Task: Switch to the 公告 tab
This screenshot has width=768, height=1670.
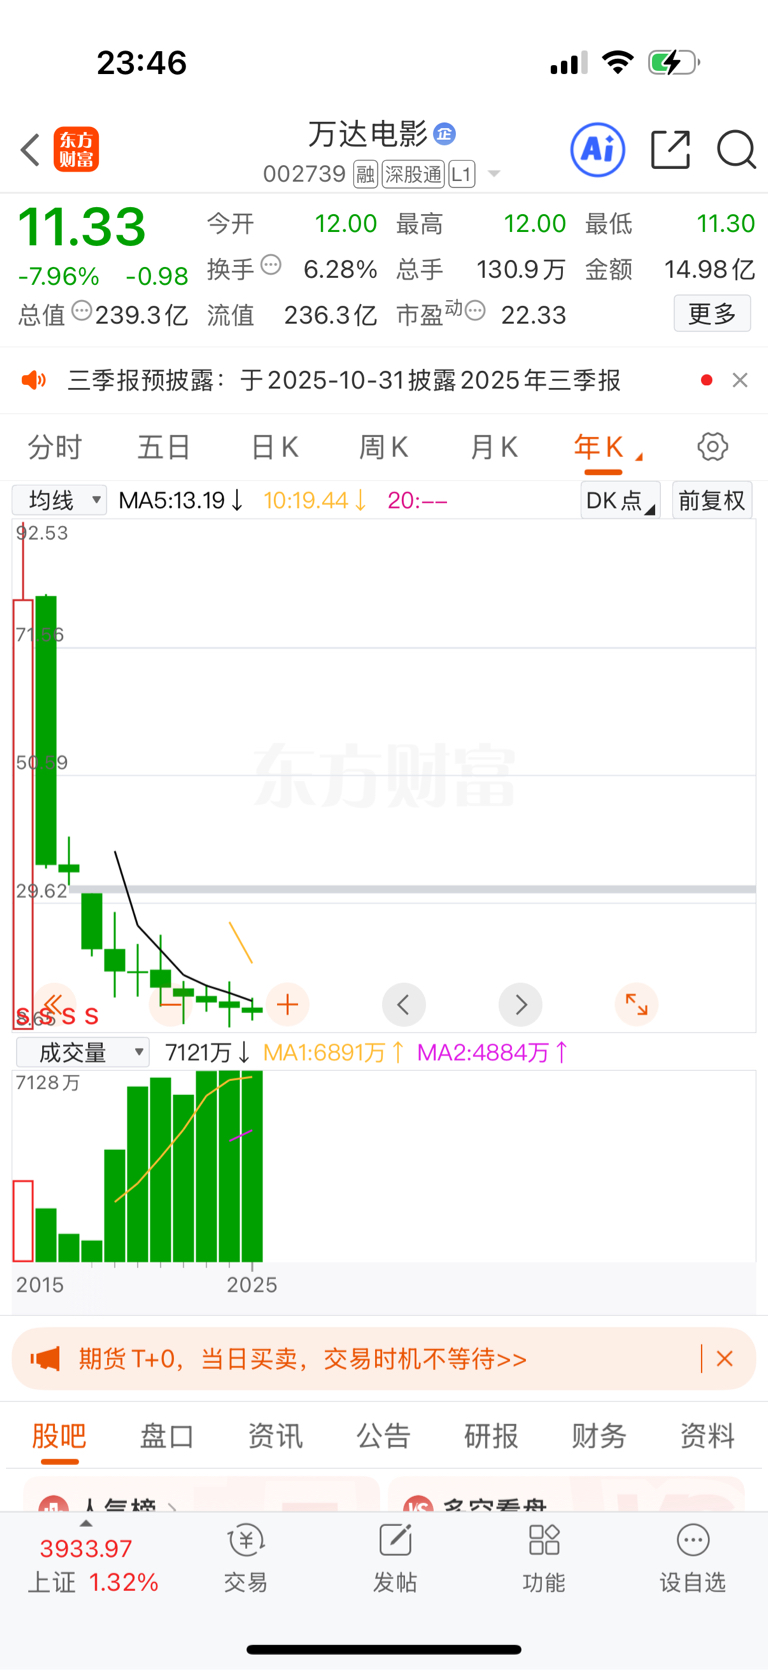Action: pos(383,1436)
